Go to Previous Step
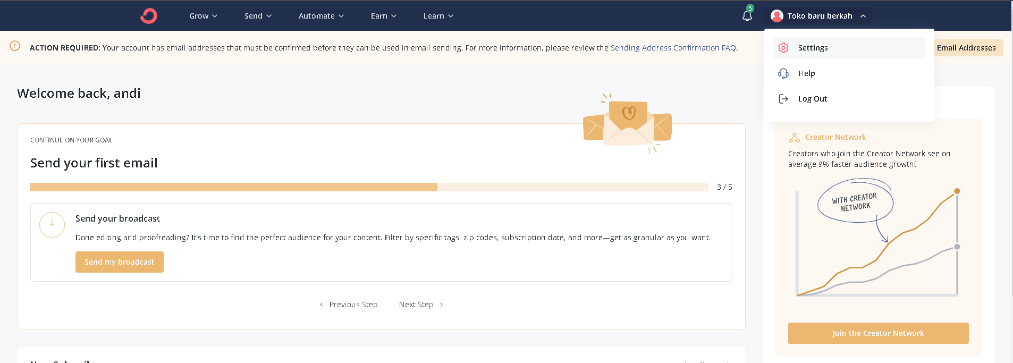This screenshot has width=1013, height=363. click(x=349, y=304)
